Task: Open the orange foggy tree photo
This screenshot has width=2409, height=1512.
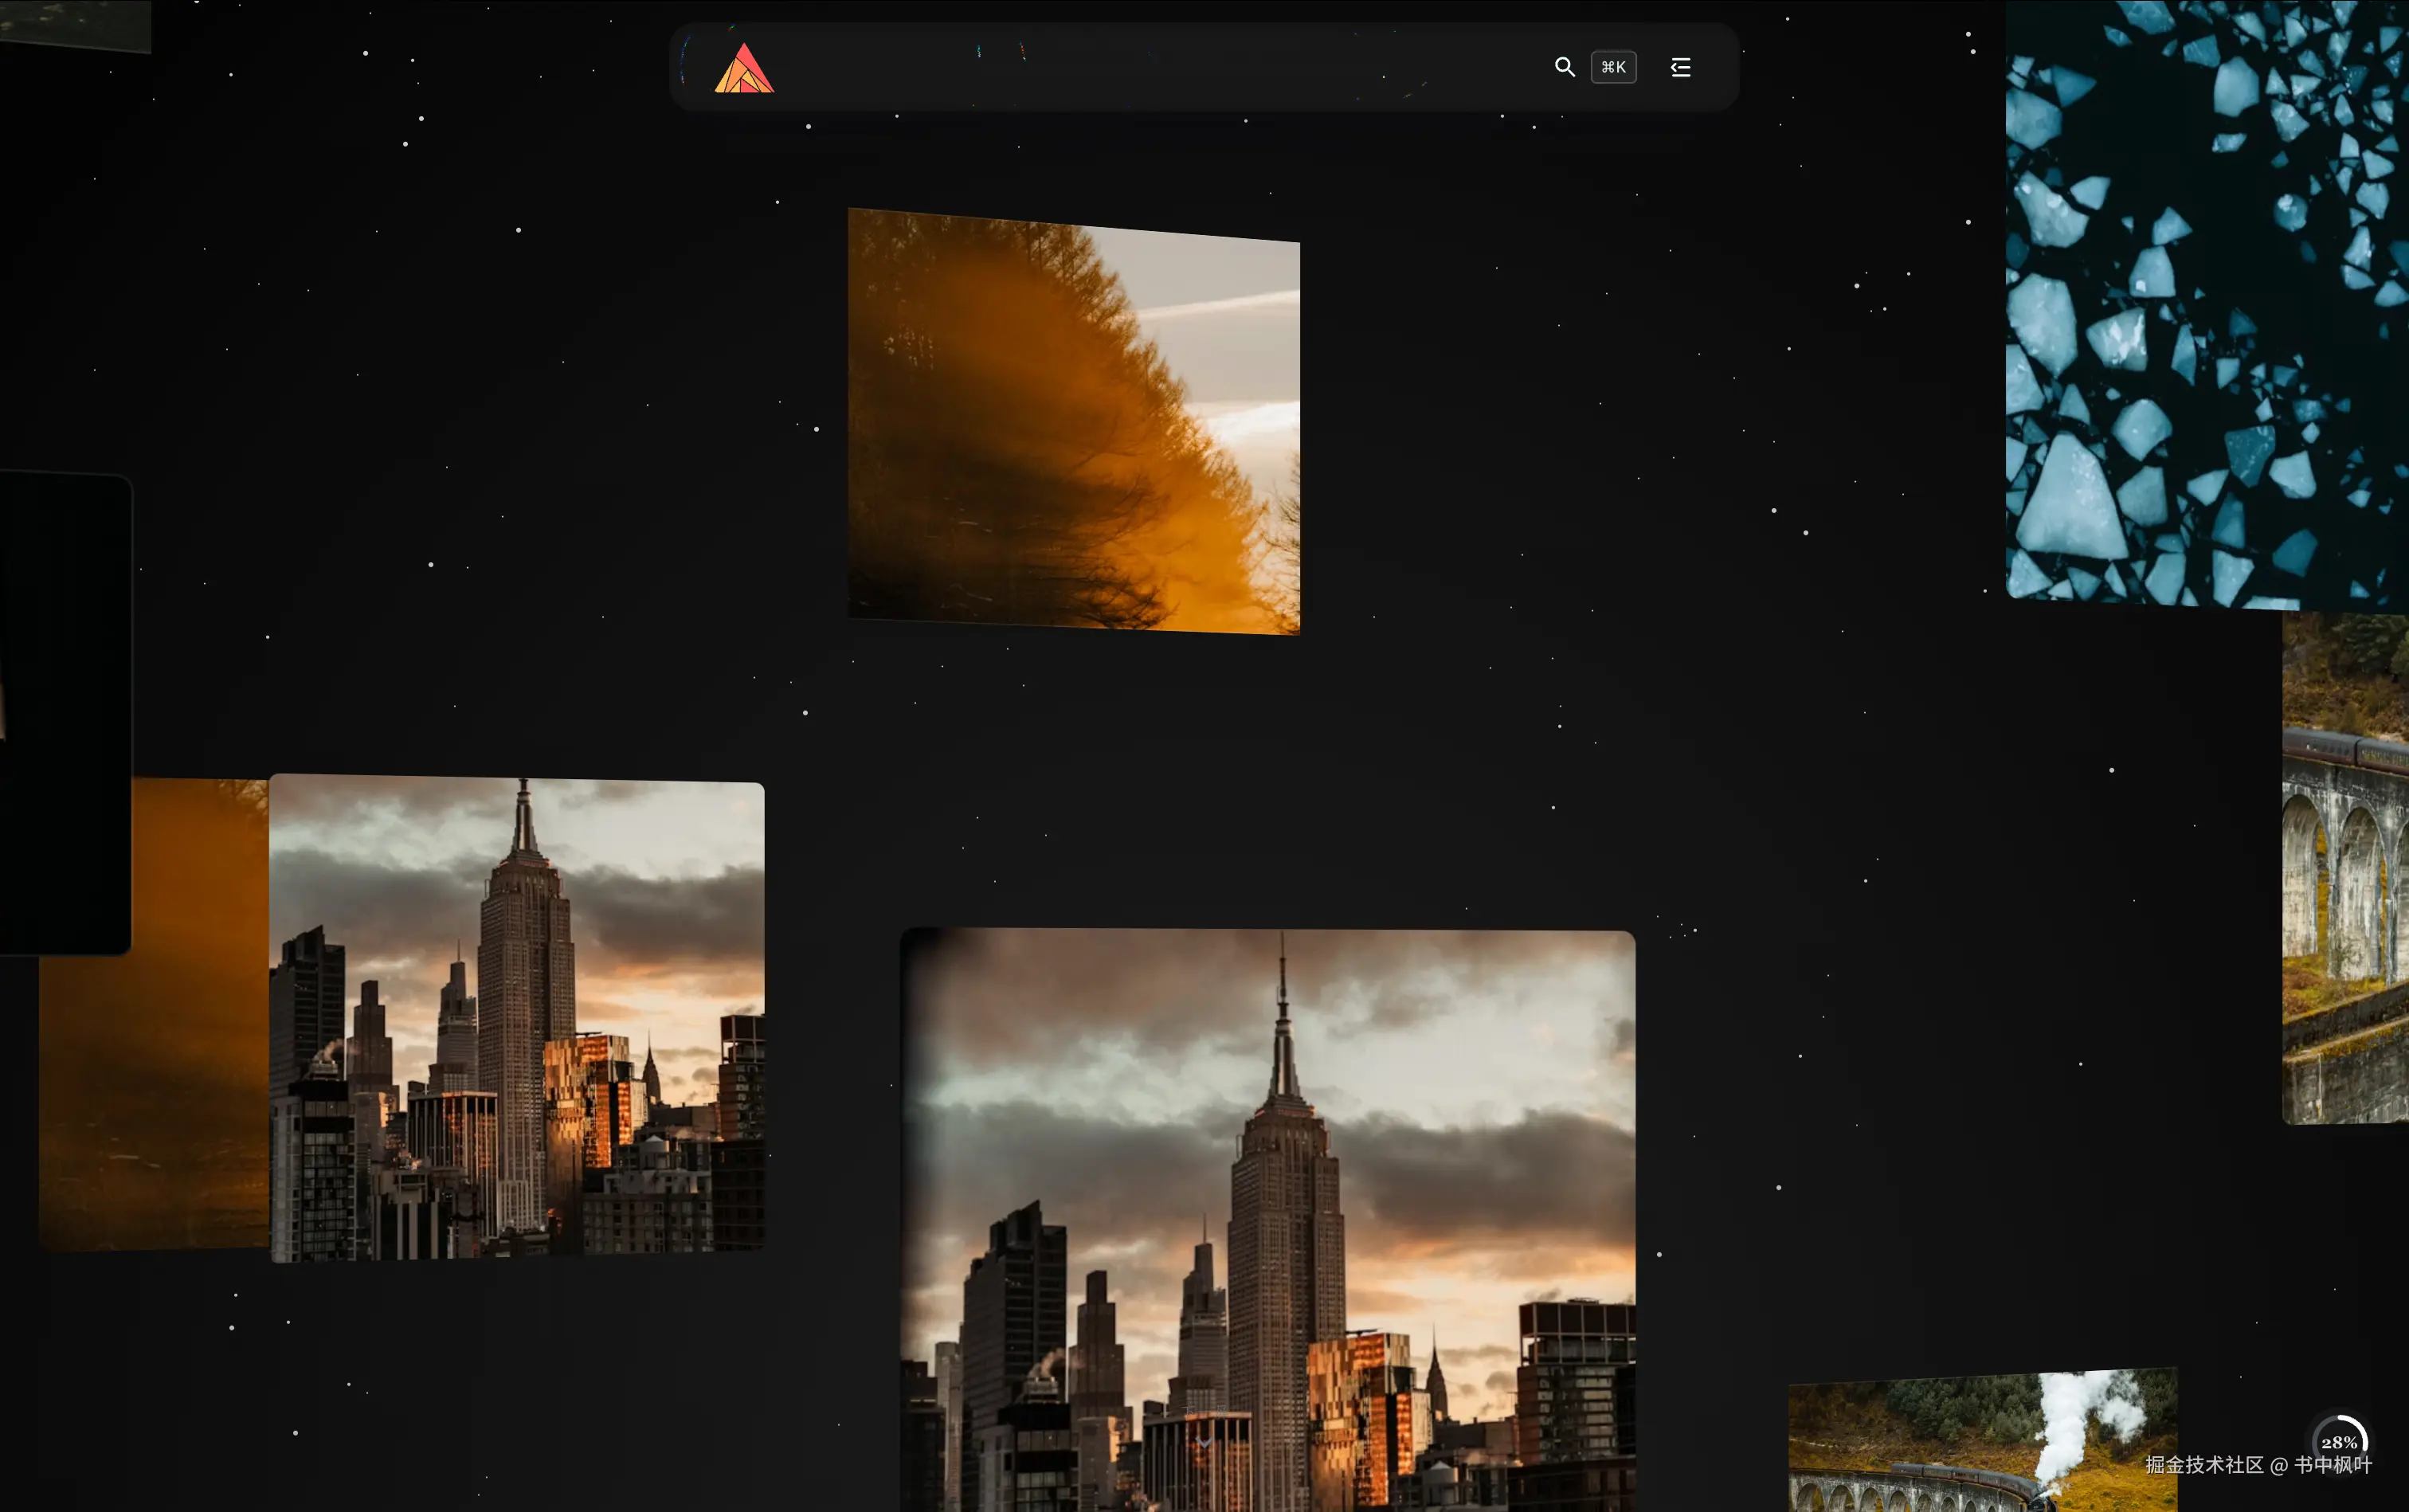Action: (1073, 421)
